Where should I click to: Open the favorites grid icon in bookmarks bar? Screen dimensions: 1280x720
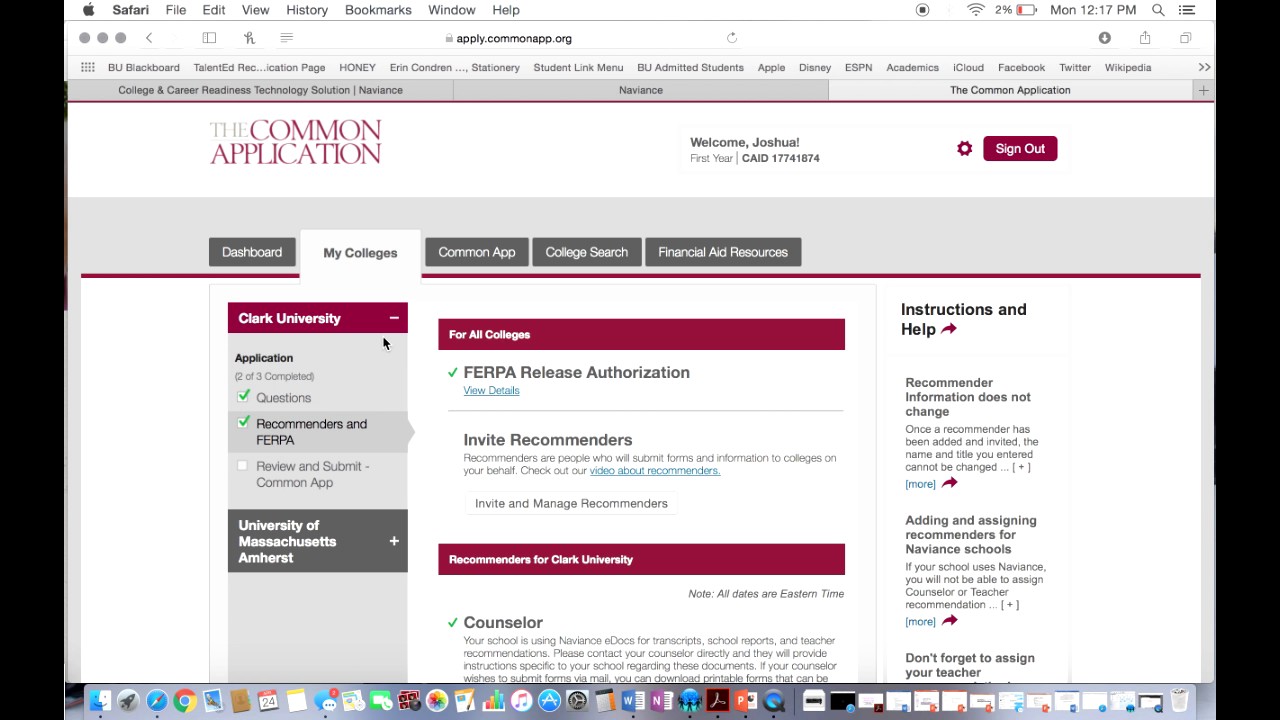pyautogui.click(x=88, y=67)
